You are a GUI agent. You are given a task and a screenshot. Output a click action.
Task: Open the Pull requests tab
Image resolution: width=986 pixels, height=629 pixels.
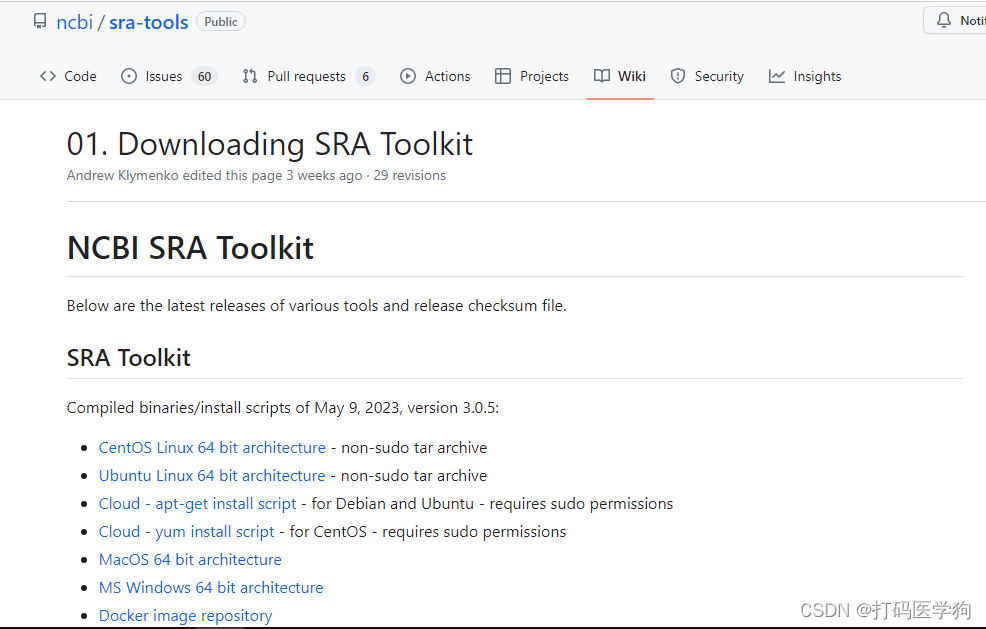tap(308, 76)
